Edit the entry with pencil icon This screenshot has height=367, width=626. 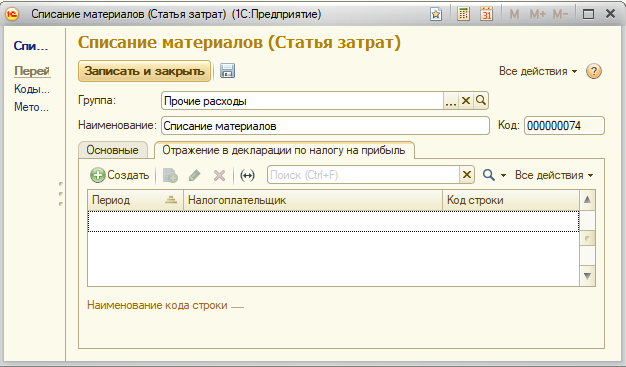click(194, 175)
